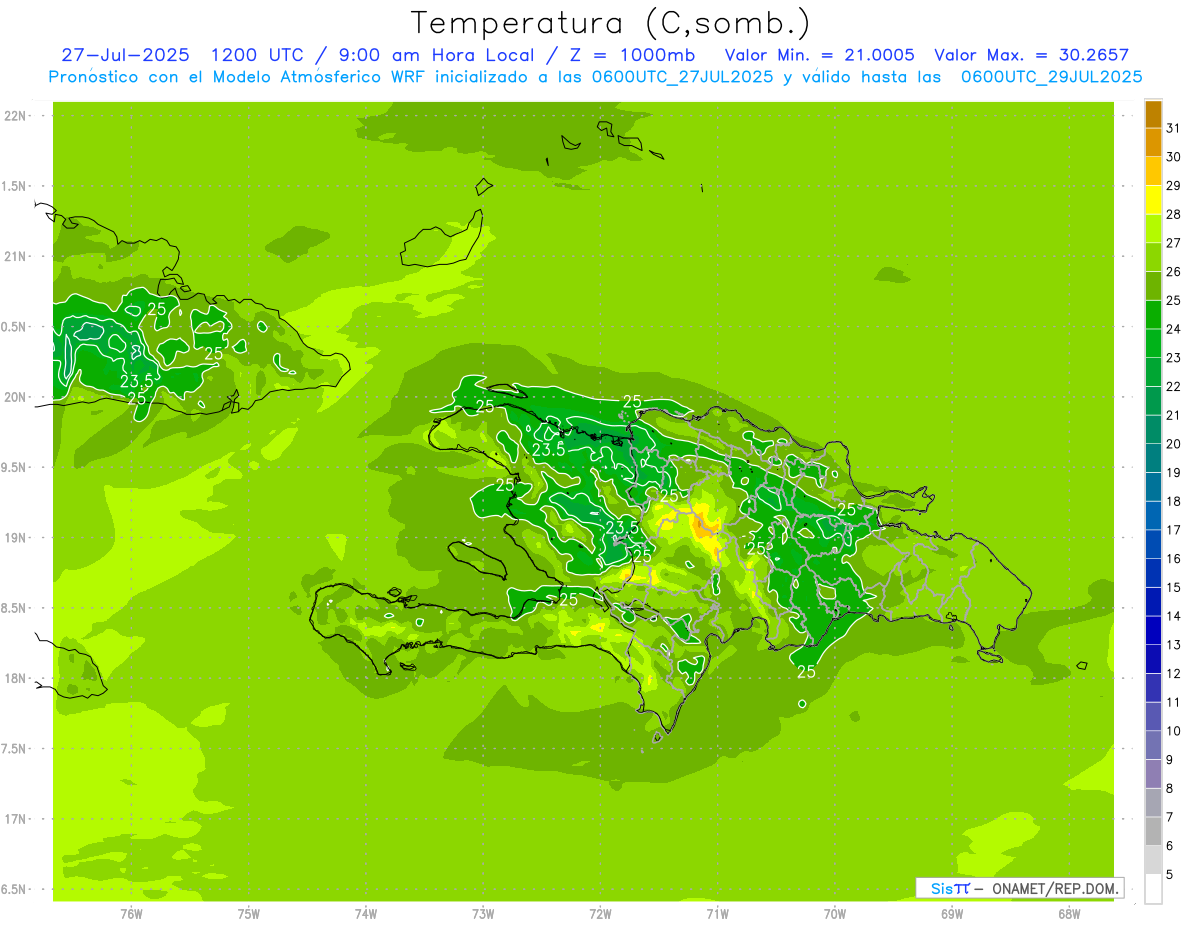Click the '76W' longitude axis label
The width and height of the screenshot is (1200, 927).
131,913
